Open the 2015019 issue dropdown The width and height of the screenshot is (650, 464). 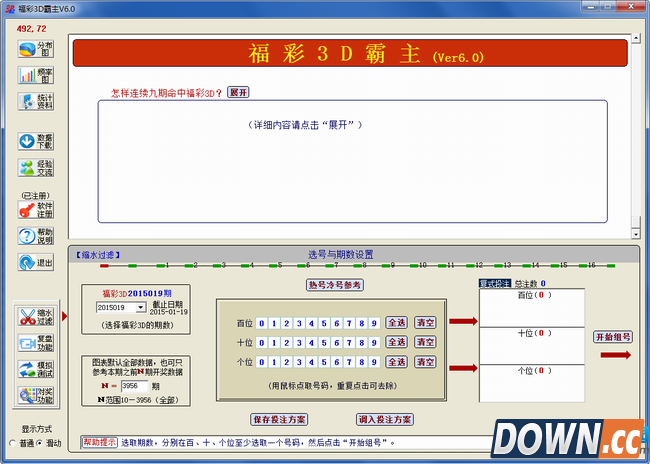tap(141, 307)
